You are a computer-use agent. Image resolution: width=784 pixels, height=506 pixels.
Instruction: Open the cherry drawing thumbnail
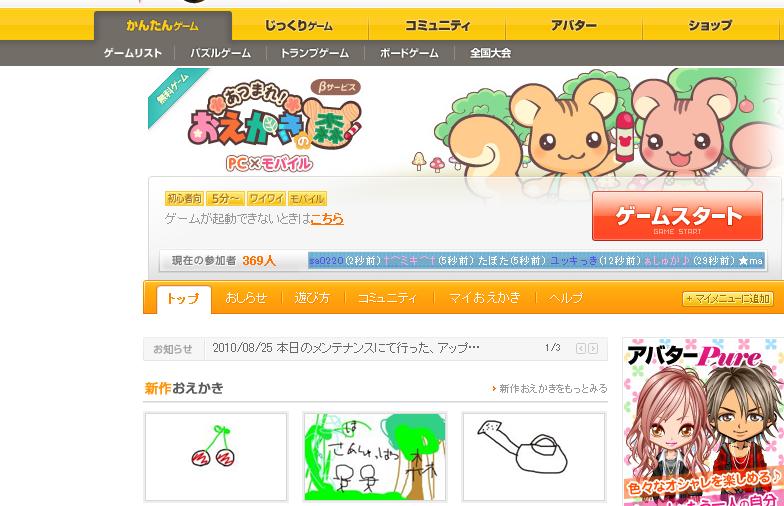216,457
